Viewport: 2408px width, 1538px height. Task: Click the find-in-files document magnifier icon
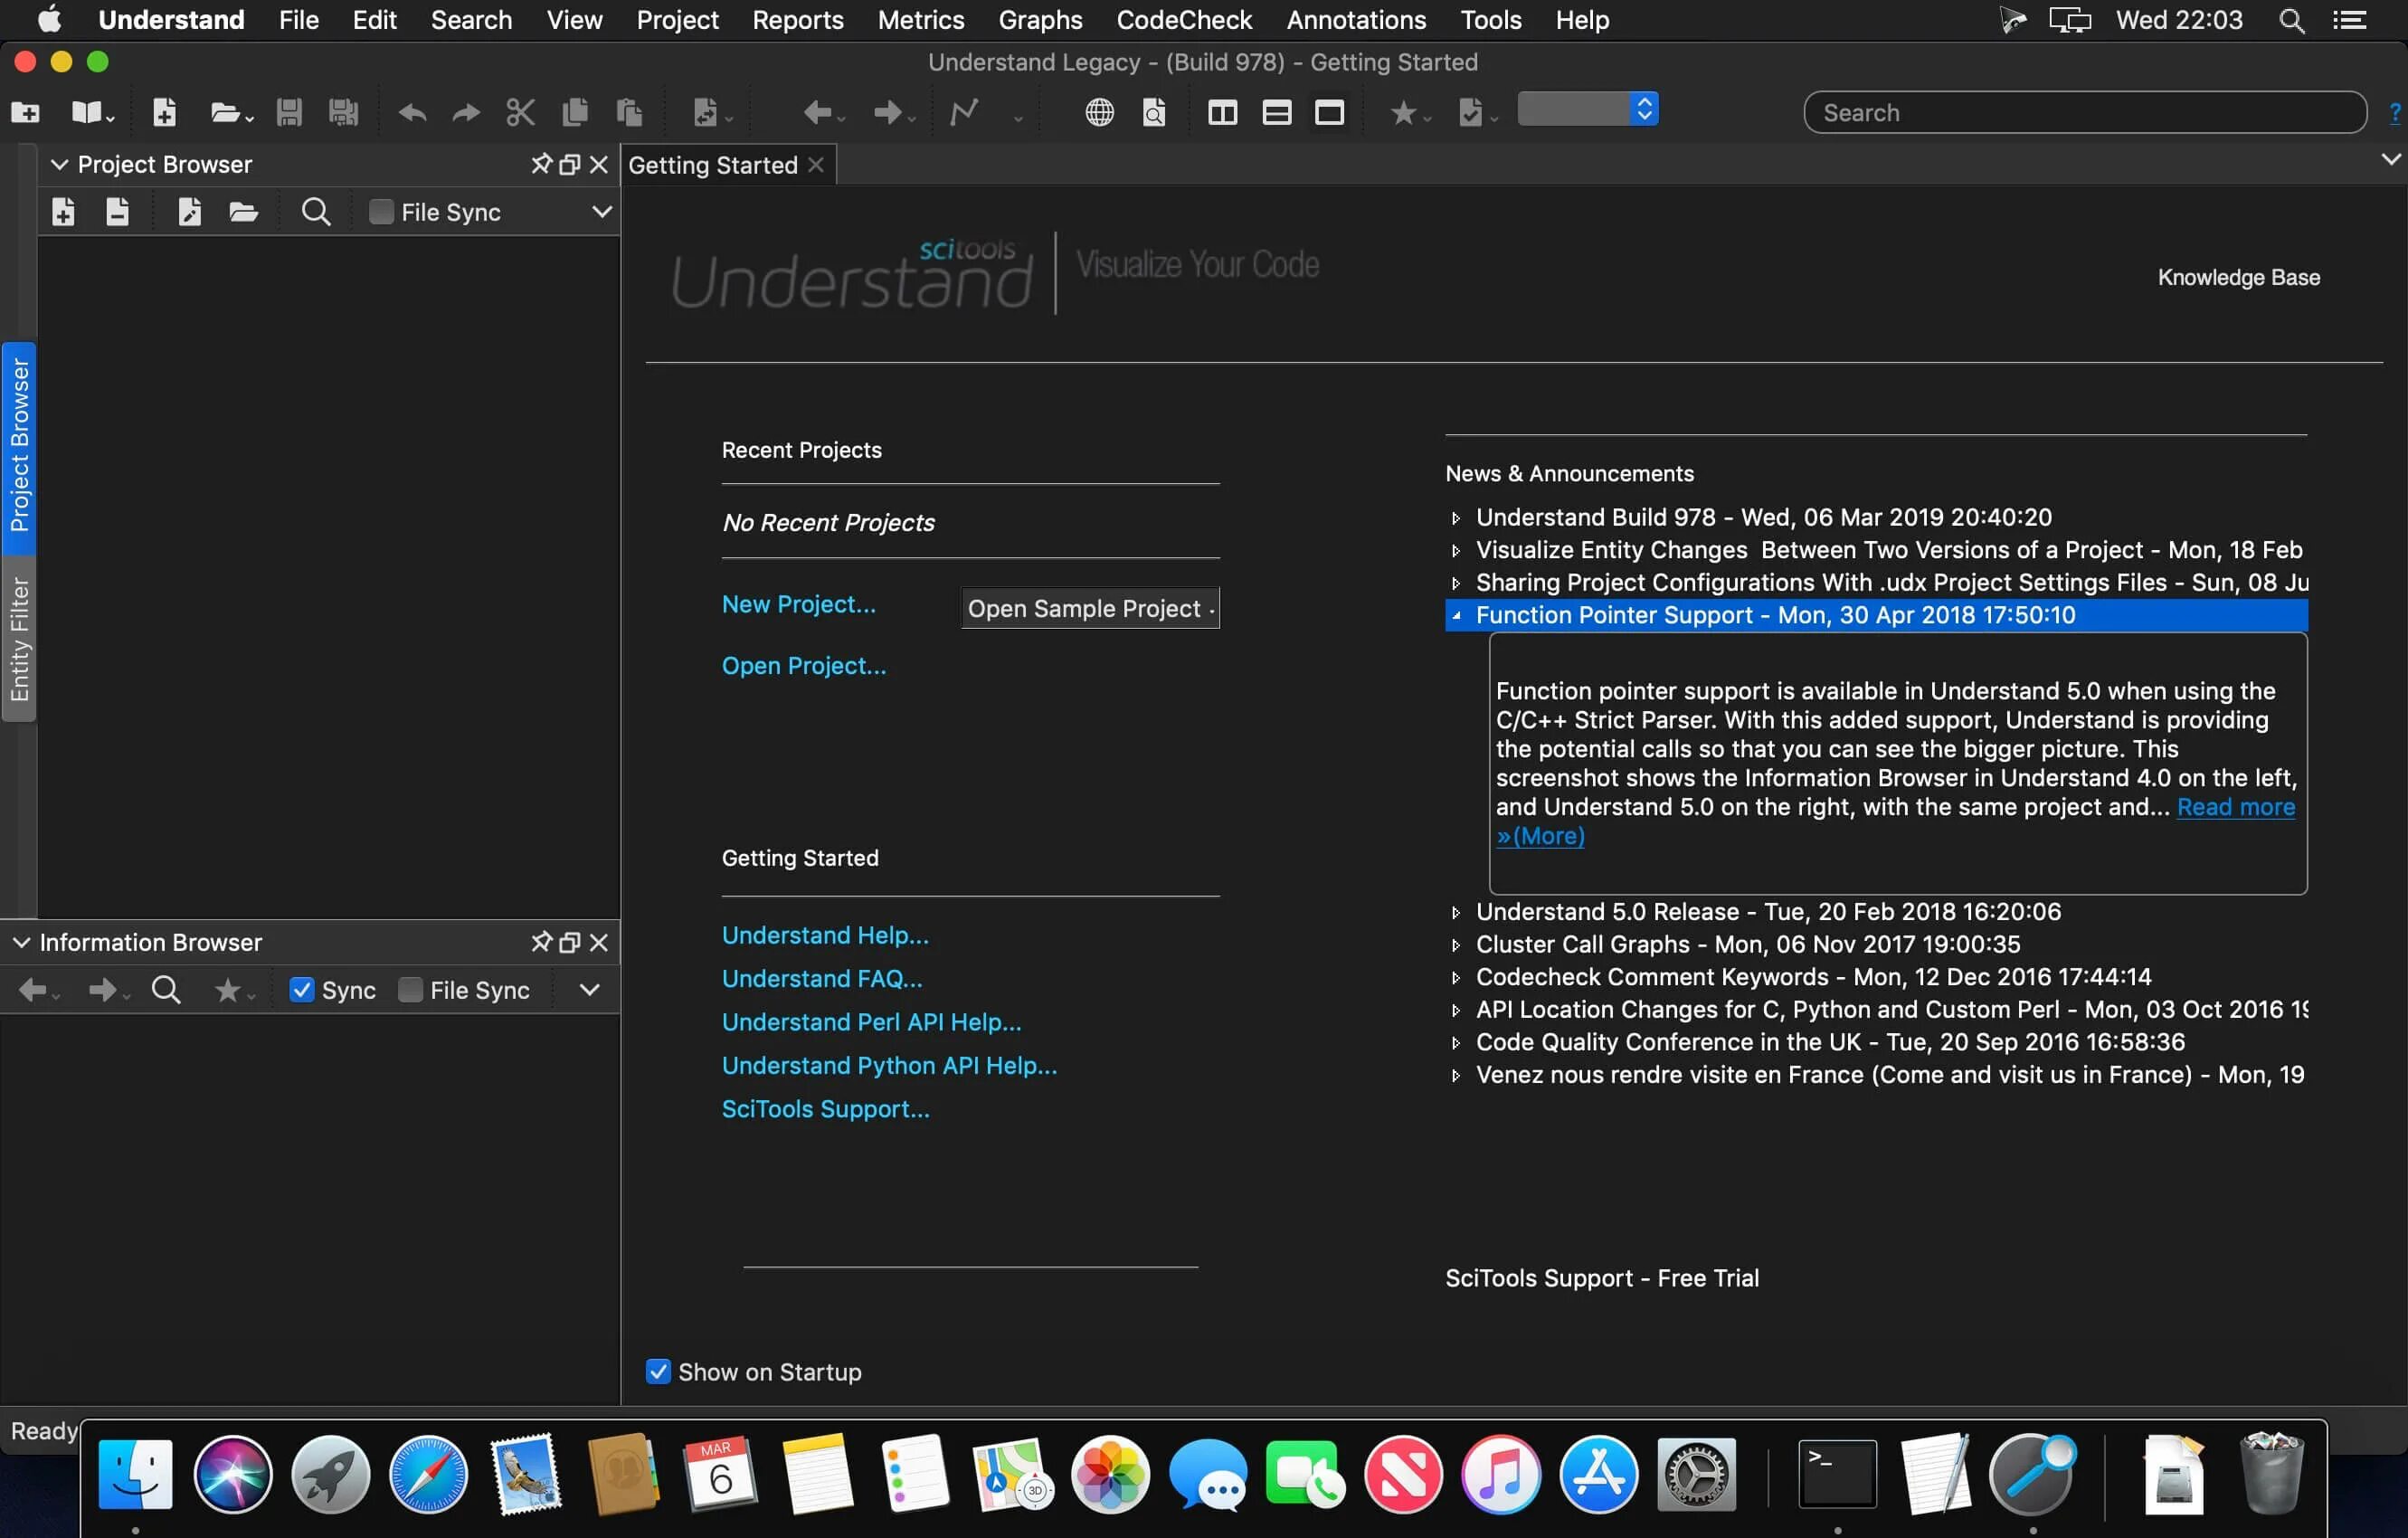click(x=1154, y=112)
